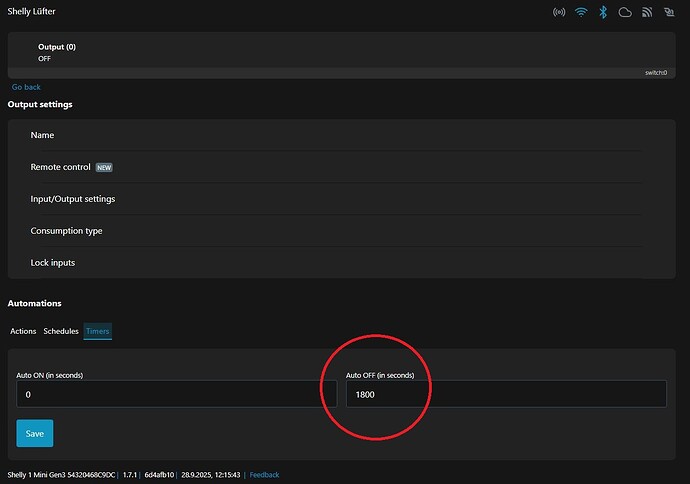690x484 pixels.
Task: Click the MQTT feed icon
Action: click(647, 13)
